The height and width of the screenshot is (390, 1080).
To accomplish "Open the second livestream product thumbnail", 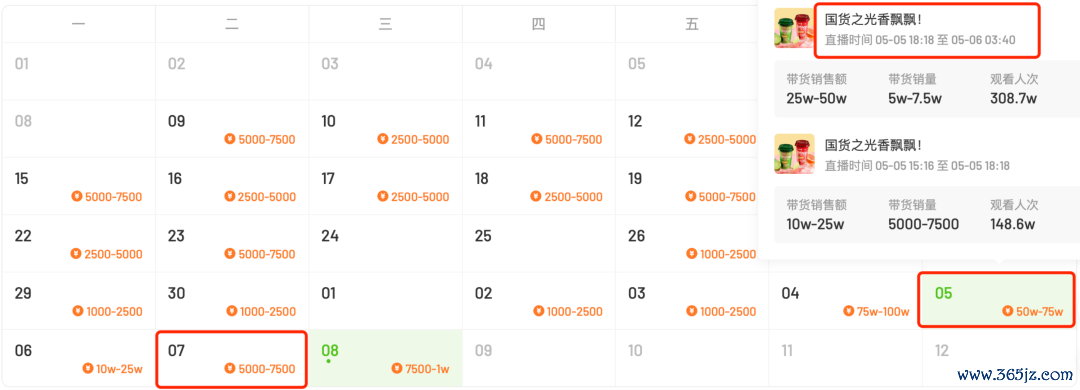I will click(794, 154).
